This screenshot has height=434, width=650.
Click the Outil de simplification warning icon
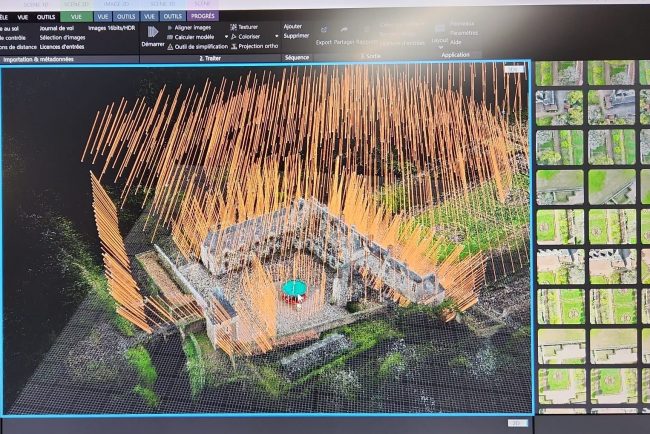click(x=170, y=47)
